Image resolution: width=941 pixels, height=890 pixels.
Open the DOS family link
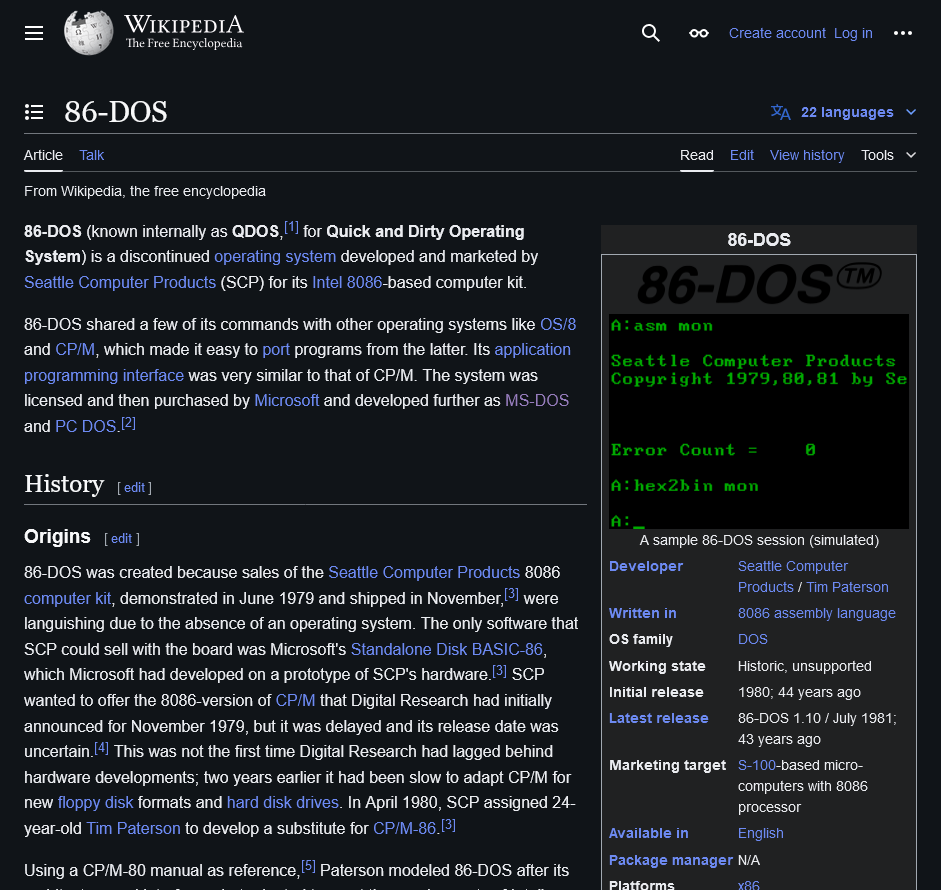pos(753,640)
